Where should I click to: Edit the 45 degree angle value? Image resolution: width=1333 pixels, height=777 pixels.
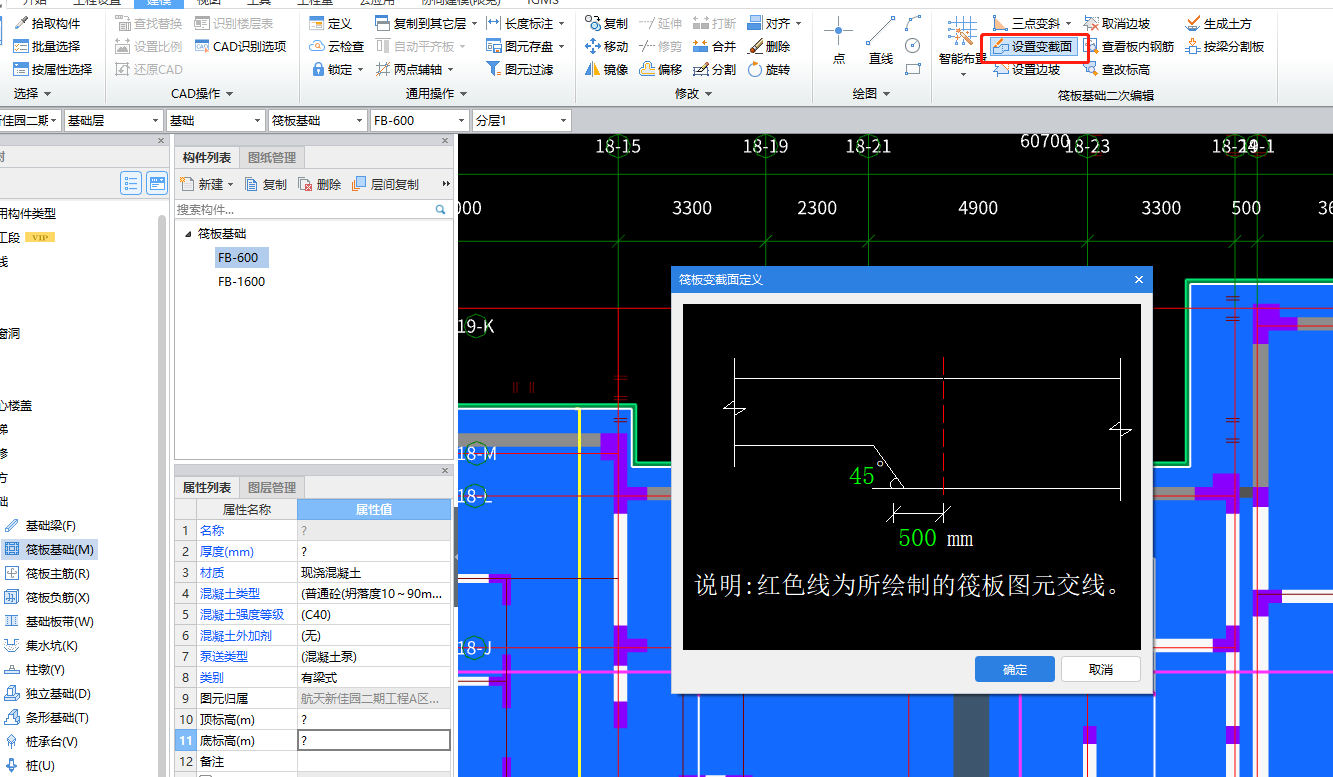tap(862, 477)
